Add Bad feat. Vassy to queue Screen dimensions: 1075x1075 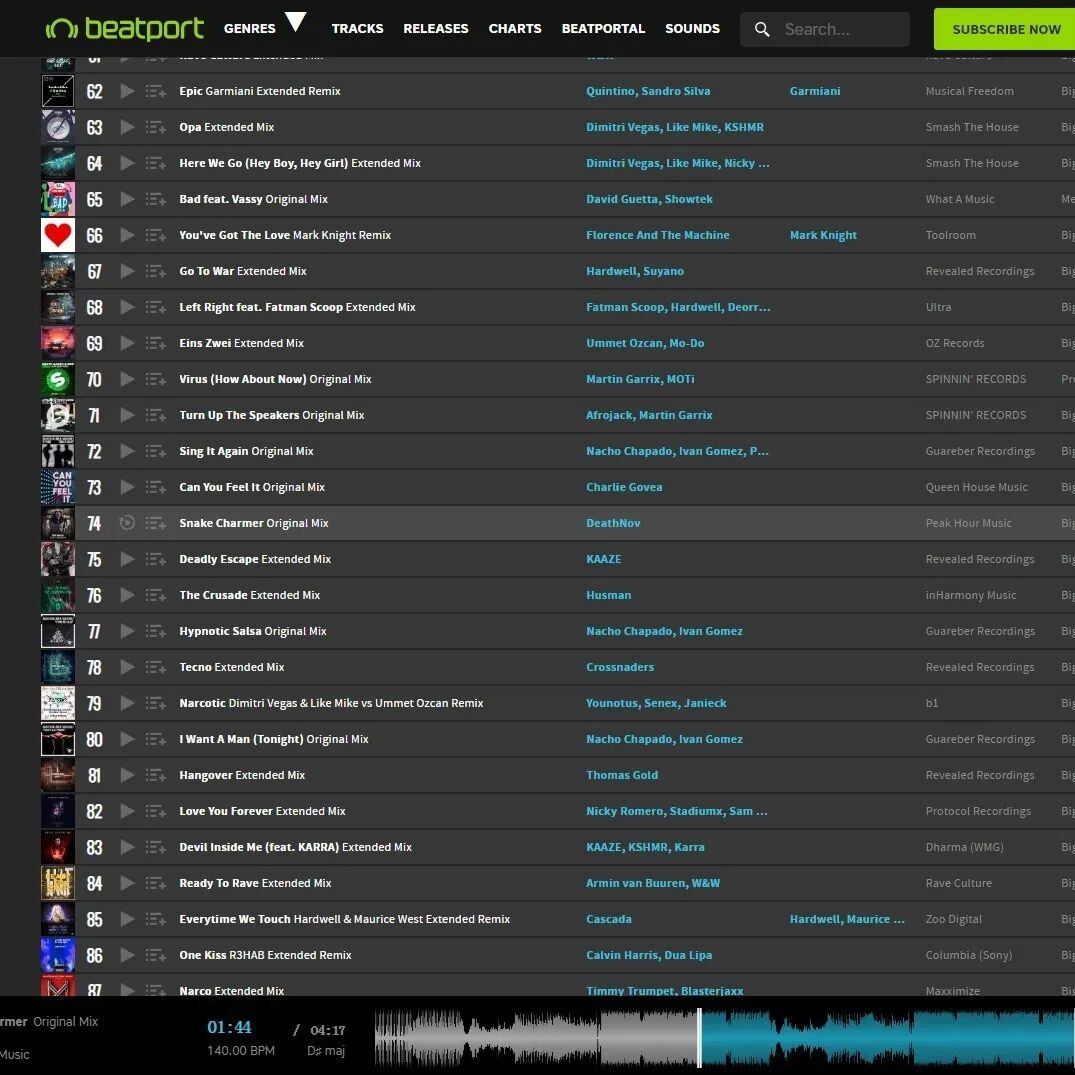156,200
